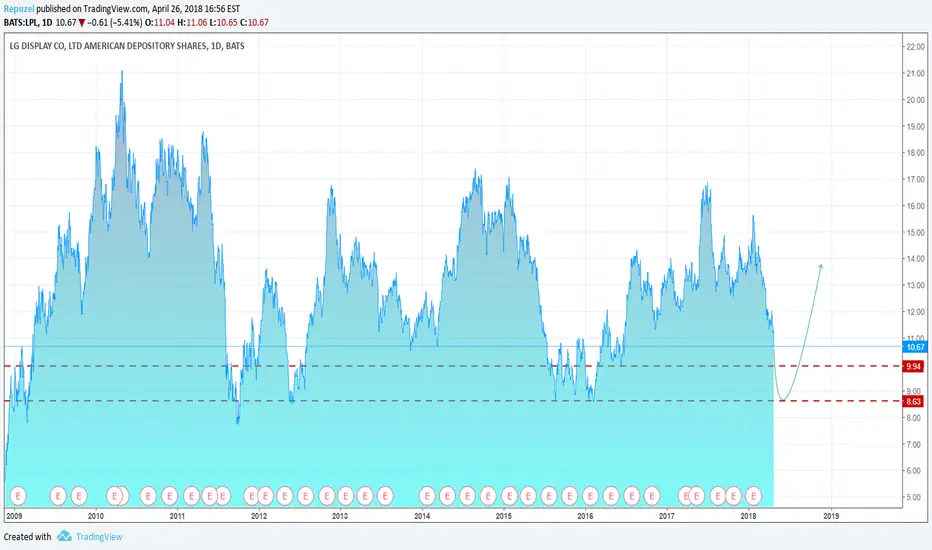Screen dimensions: 932x550
Task: Click the 19.00 price axis label
Action: [x=915, y=127]
